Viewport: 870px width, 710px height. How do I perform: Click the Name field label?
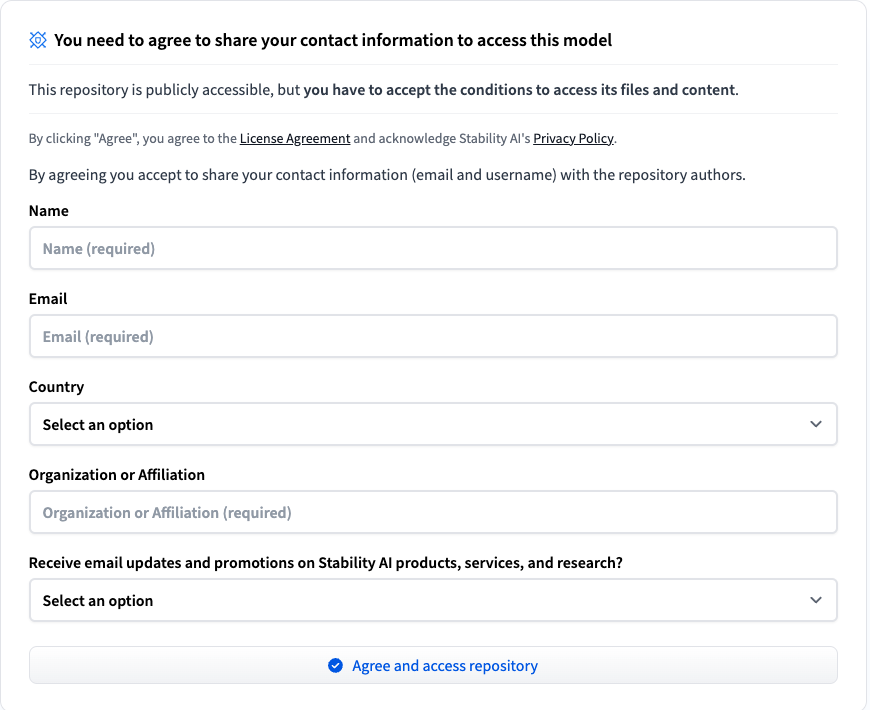coord(49,211)
